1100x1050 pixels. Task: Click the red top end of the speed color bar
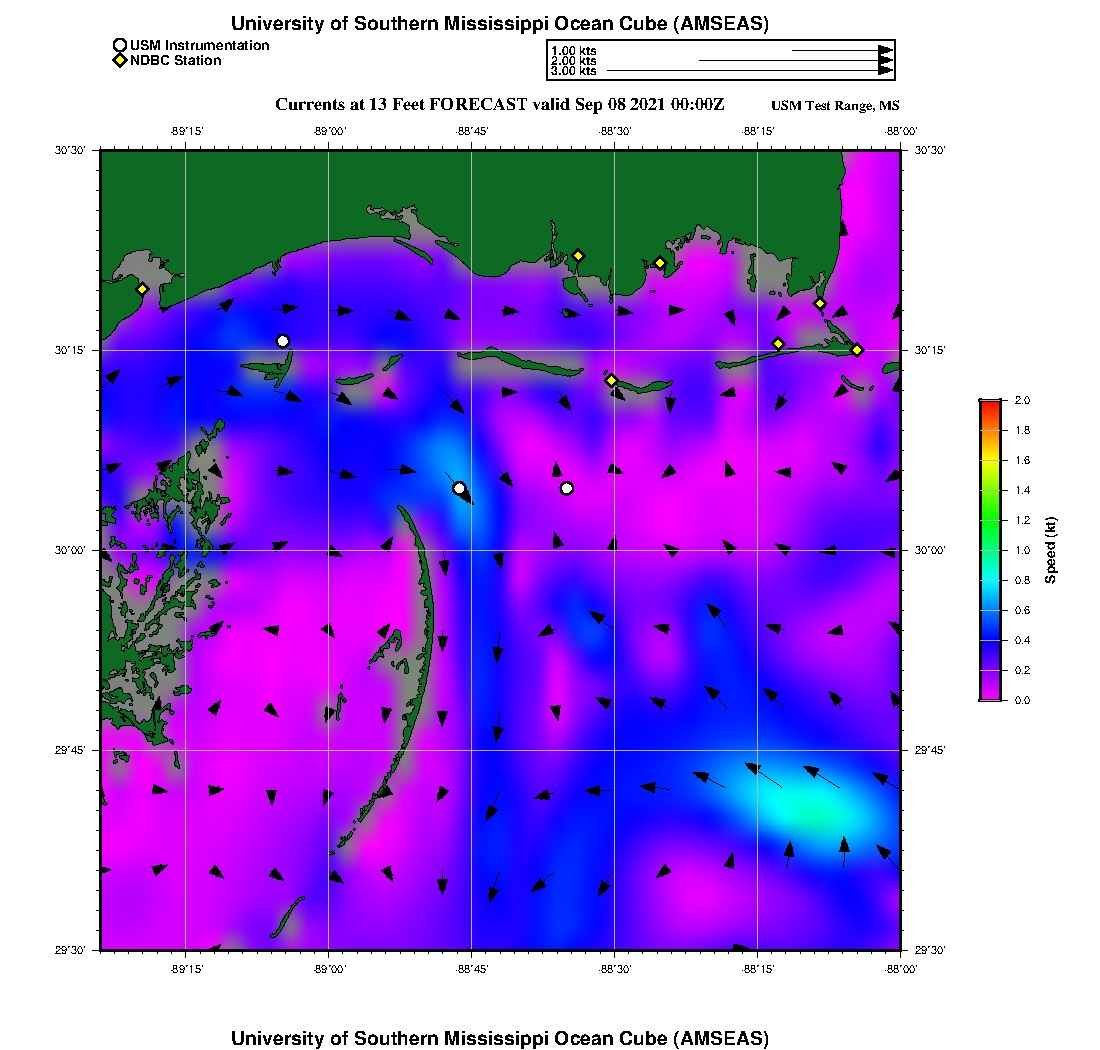pos(990,403)
